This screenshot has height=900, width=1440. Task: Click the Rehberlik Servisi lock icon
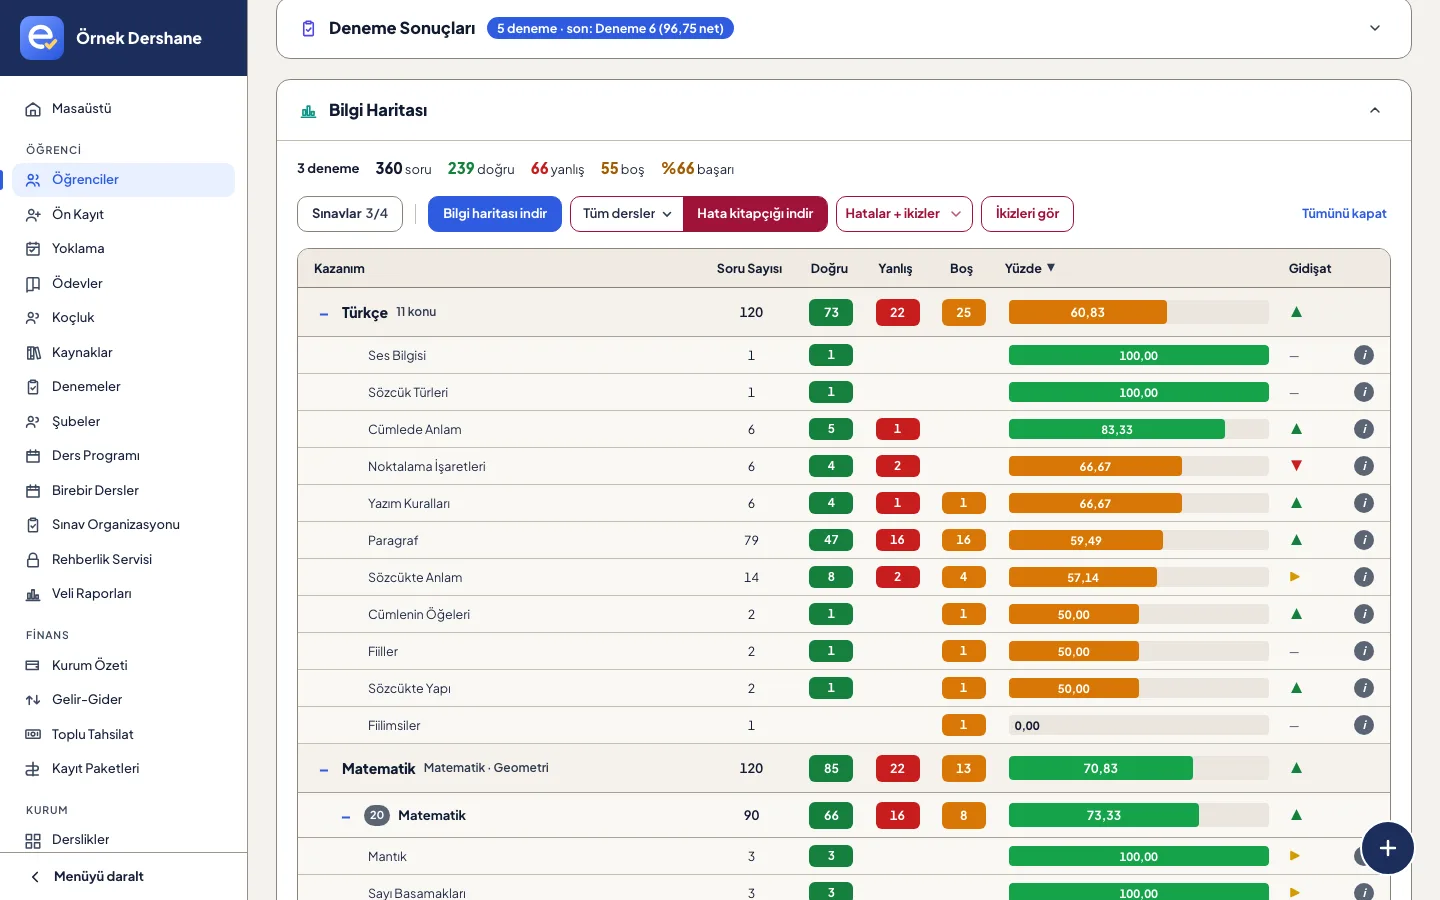pos(33,560)
